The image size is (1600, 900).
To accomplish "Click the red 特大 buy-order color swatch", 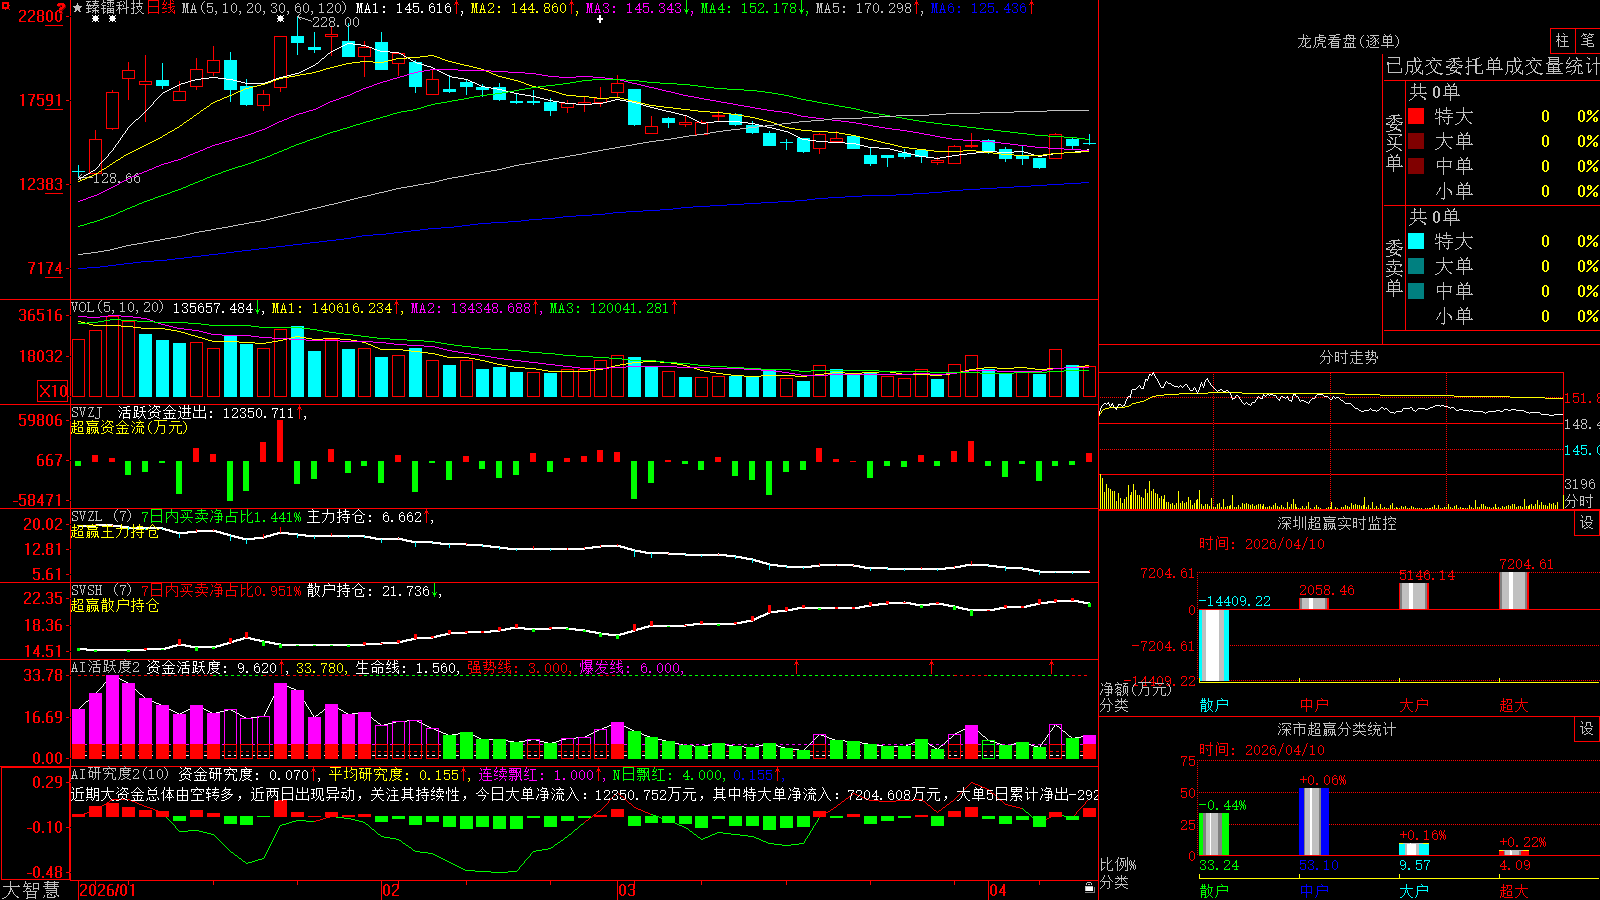I will click(x=1416, y=116).
